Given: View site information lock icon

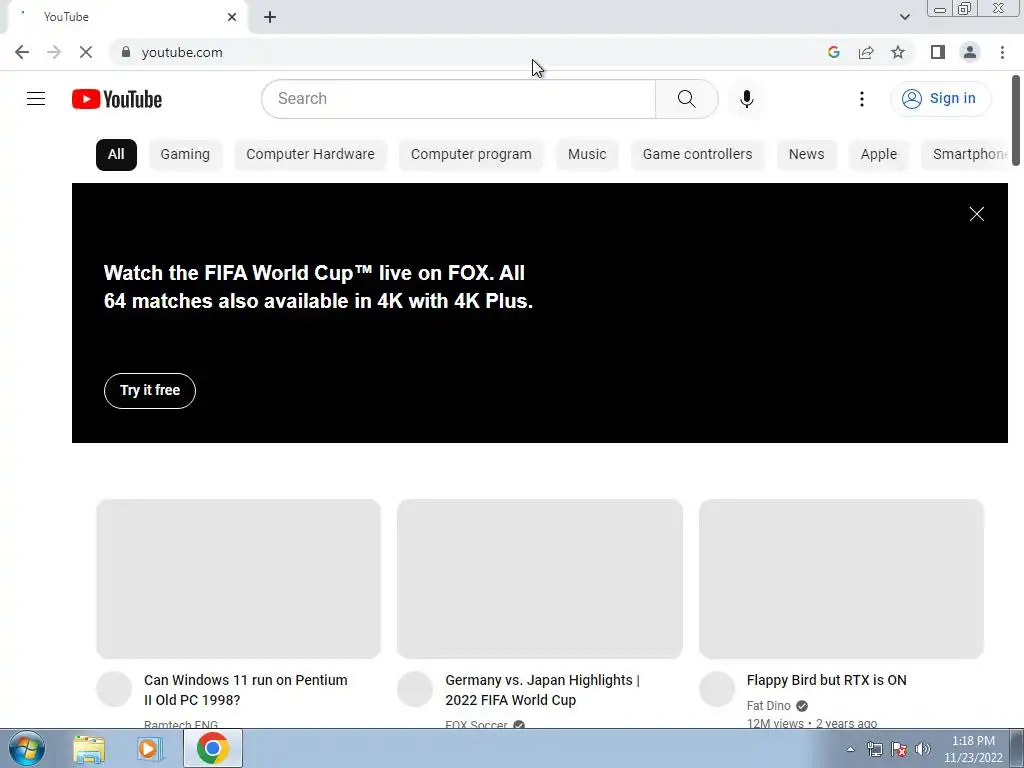Looking at the screenshot, I should (126, 52).
